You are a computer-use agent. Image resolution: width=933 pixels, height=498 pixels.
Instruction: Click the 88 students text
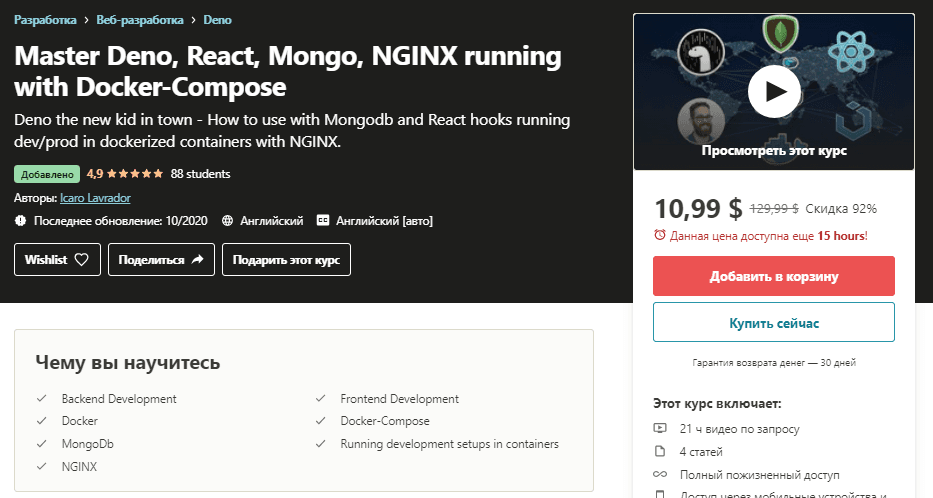point(201,174)
